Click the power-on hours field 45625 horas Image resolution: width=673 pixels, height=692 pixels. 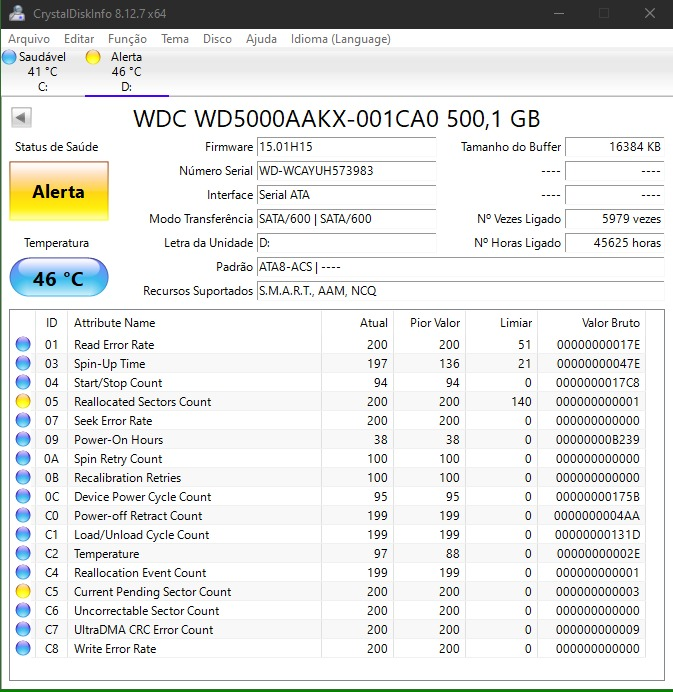coord(615,243)
